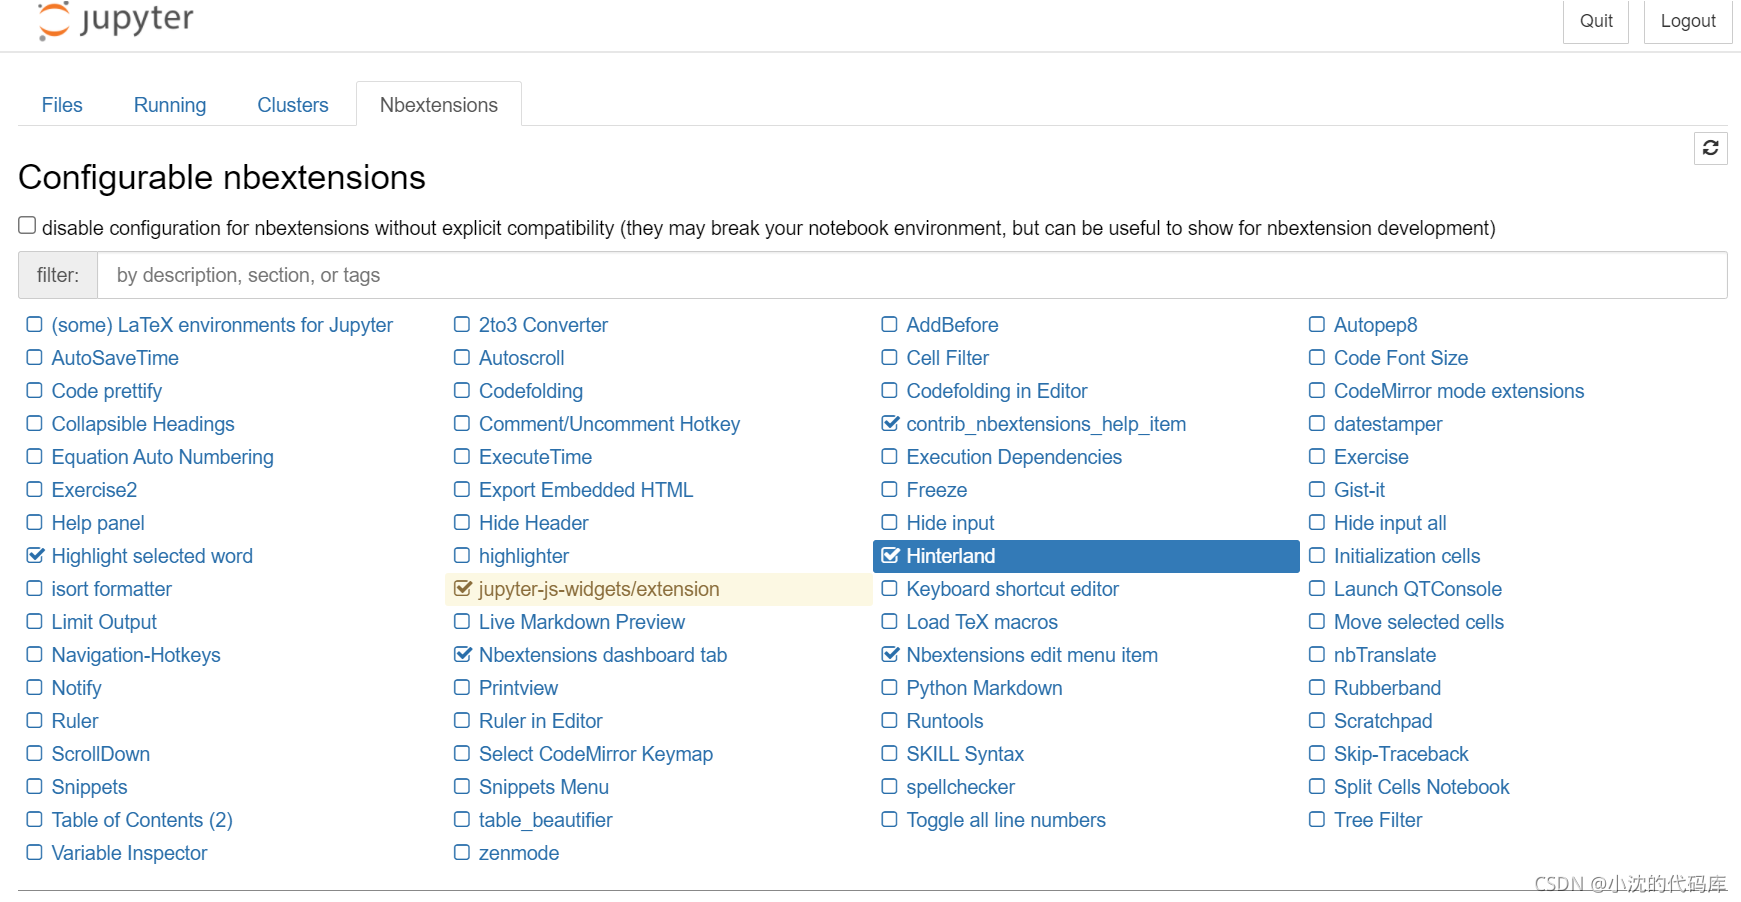Viewport: 1741px width, 902px height.
Task: Open the Running tab
Action: click(x=170, y=105)
